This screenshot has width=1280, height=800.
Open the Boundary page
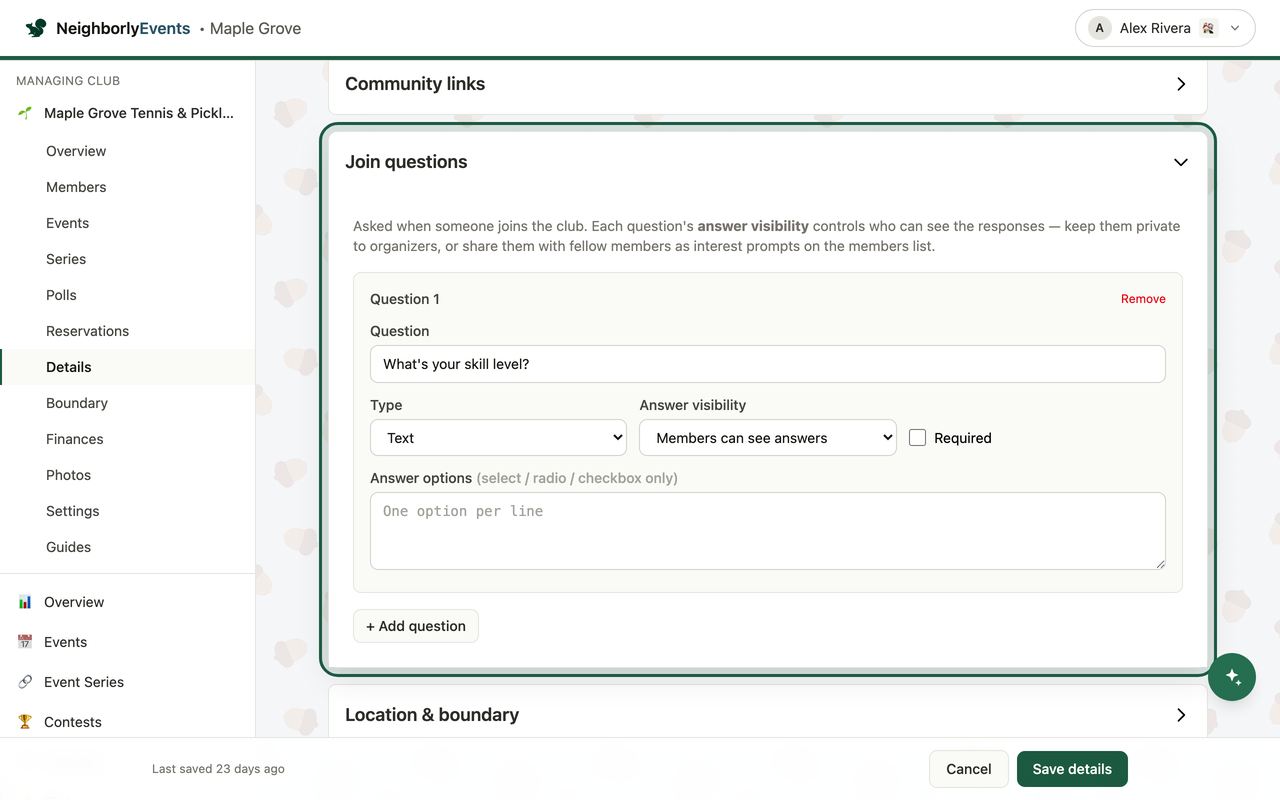click(x=77, y=403)
